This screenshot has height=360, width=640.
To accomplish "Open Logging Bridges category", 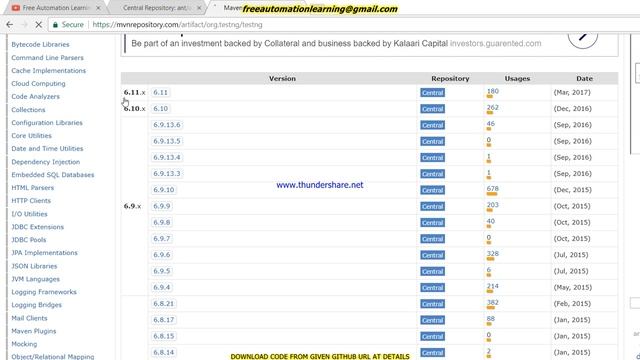I will coord(37,305).
